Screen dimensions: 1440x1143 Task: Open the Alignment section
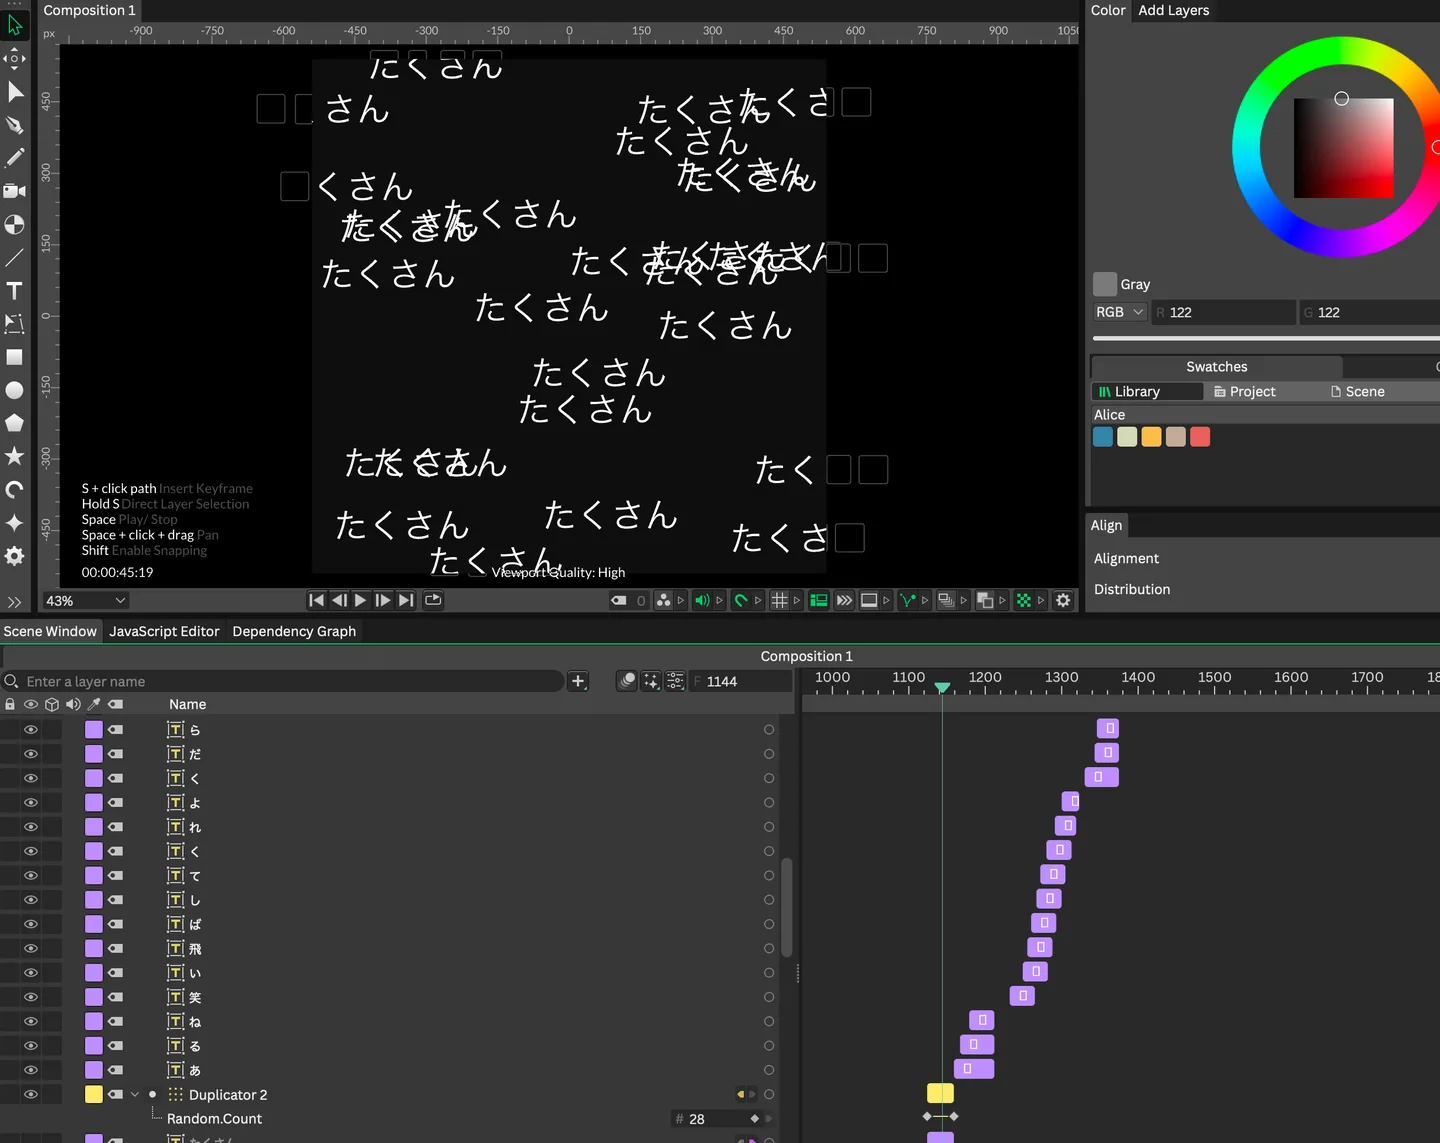pos(1126,559)
